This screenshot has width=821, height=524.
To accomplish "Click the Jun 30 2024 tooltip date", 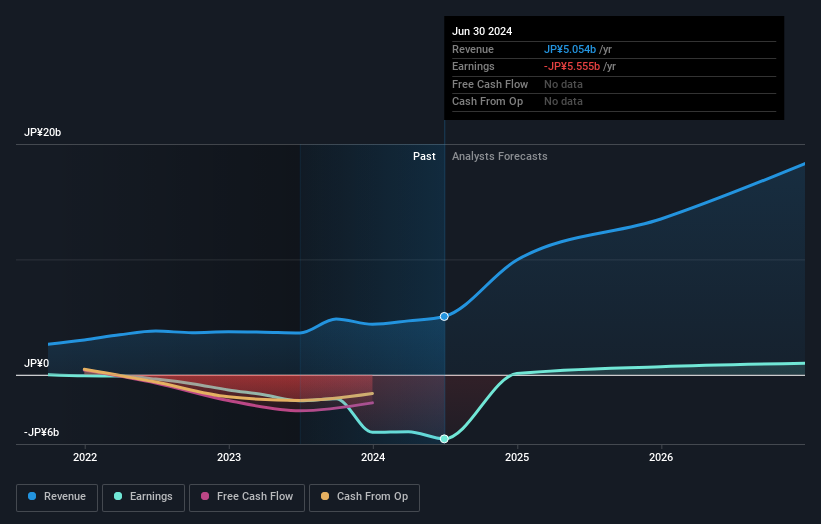I will pyautogui.click(x=482, y=31).
